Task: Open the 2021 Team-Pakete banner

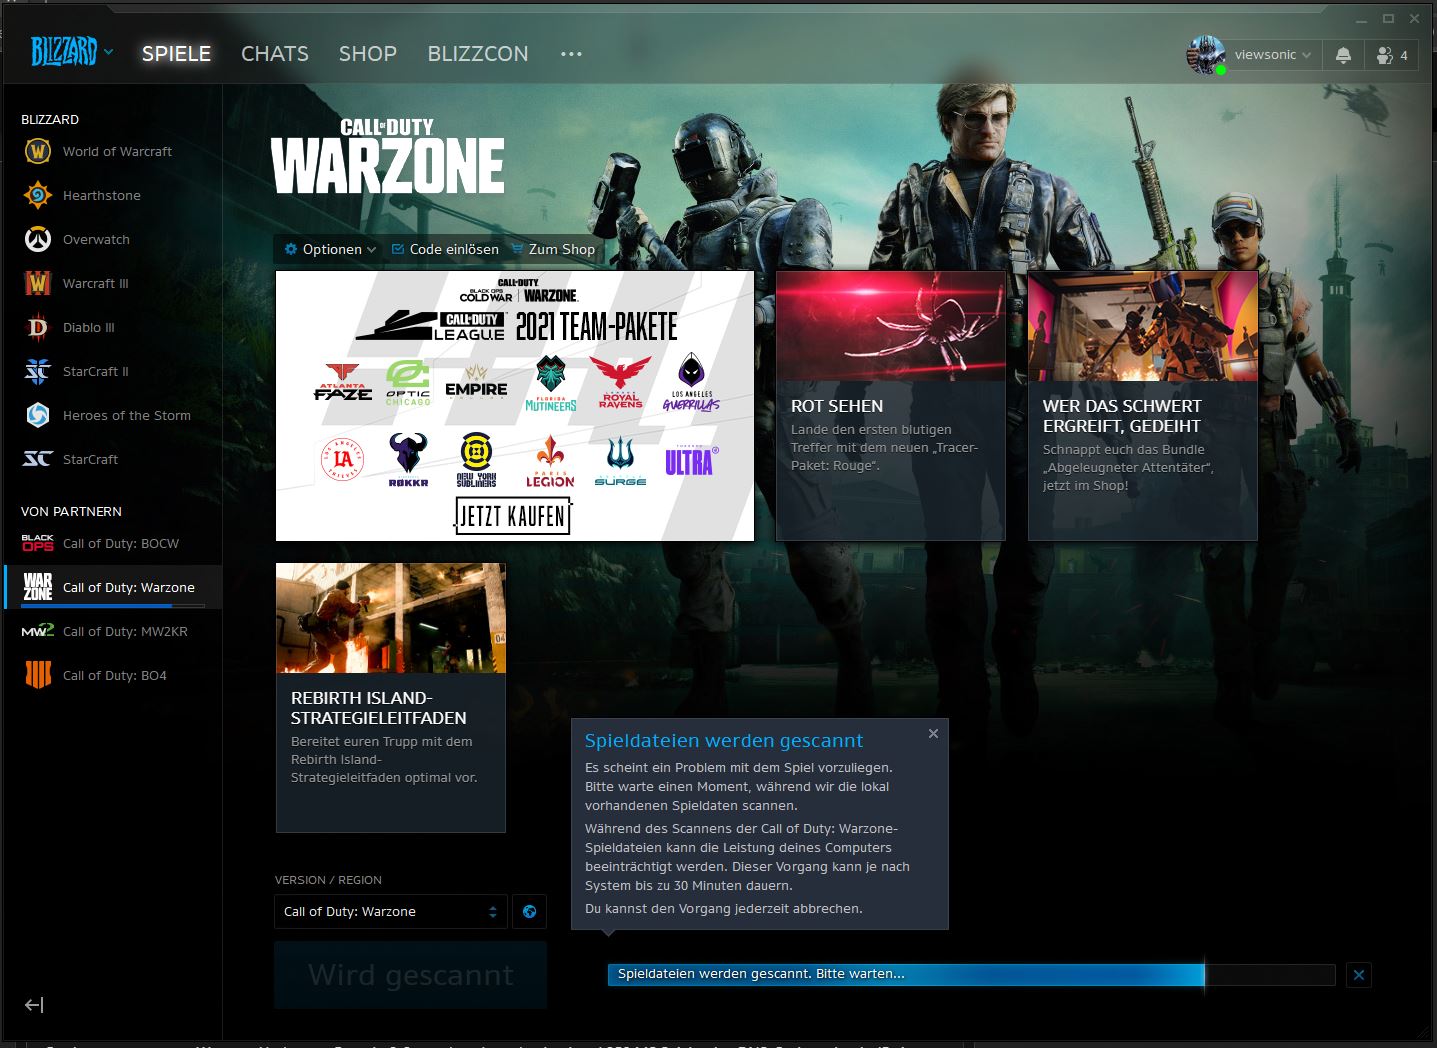Action: click(x=515, y=406)
